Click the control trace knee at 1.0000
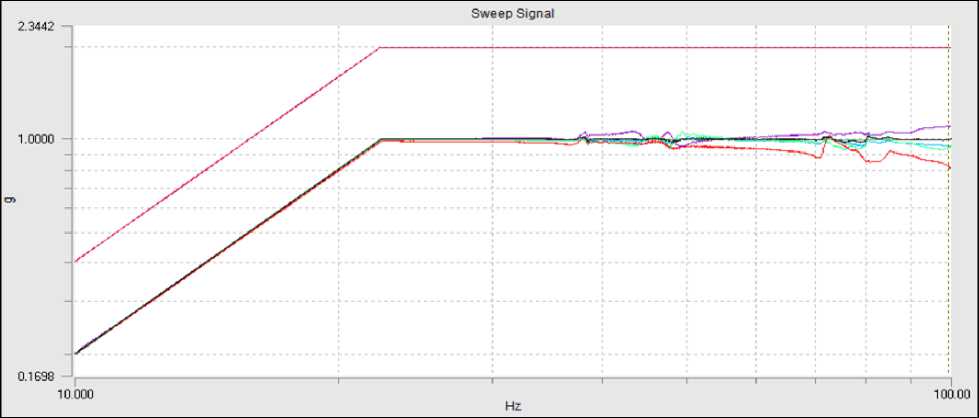Image resolution: width=979 pixels, height=418 pixels. (x=381, y=139)
